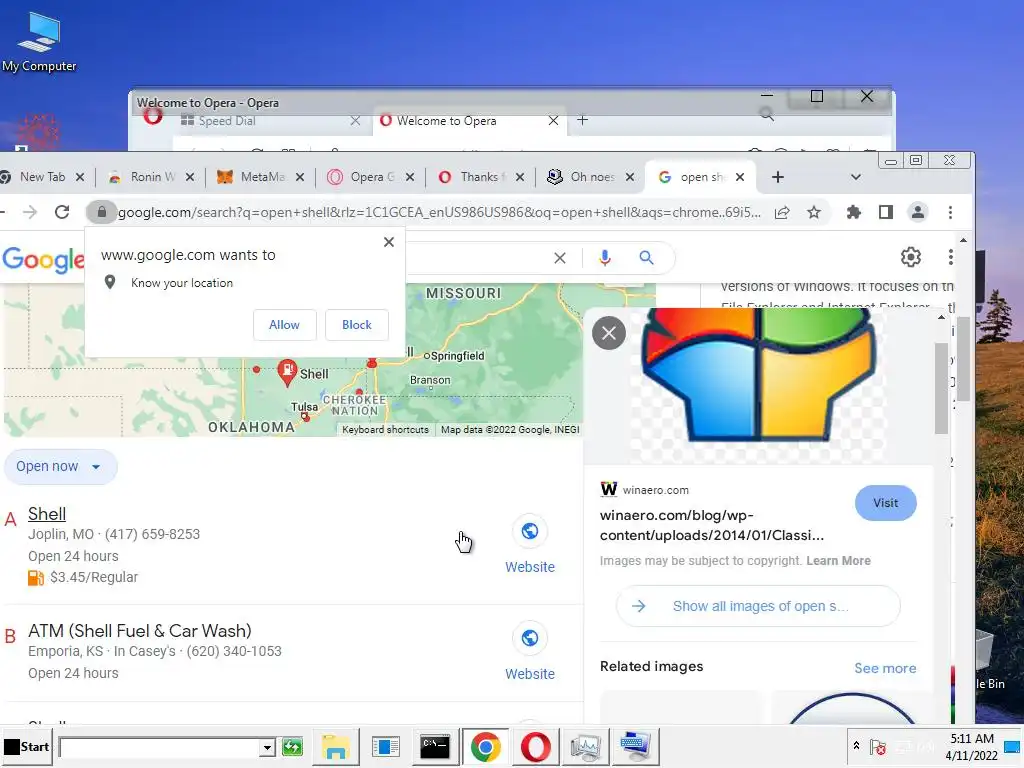The height and width of the screenshot is (768, 1024).
Task: Block location access
Action: [357, 325]
